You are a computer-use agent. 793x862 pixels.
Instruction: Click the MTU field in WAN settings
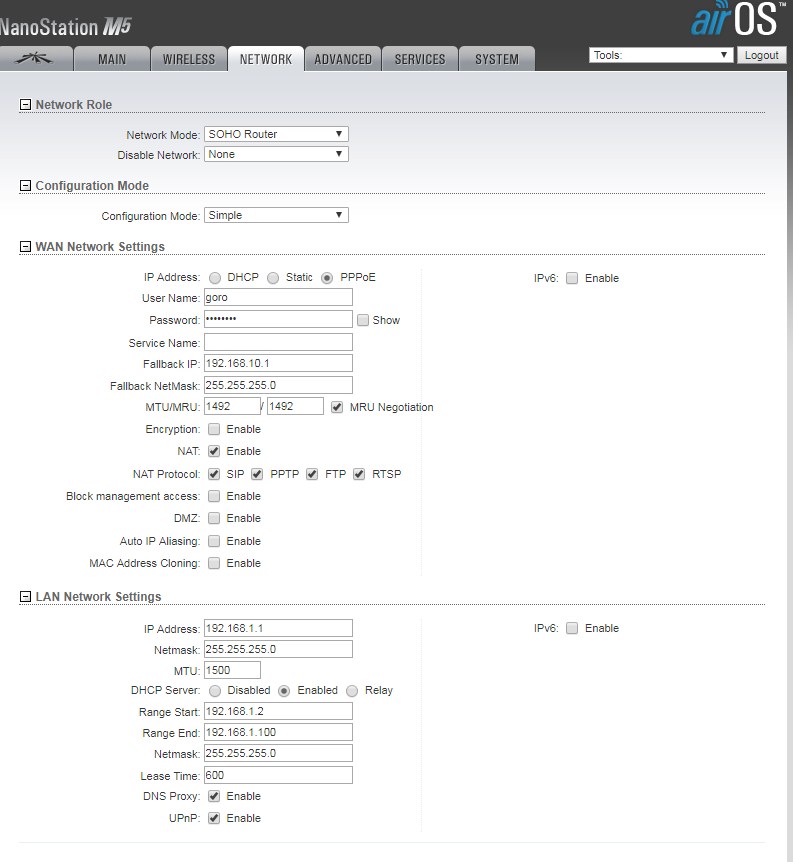232,406
